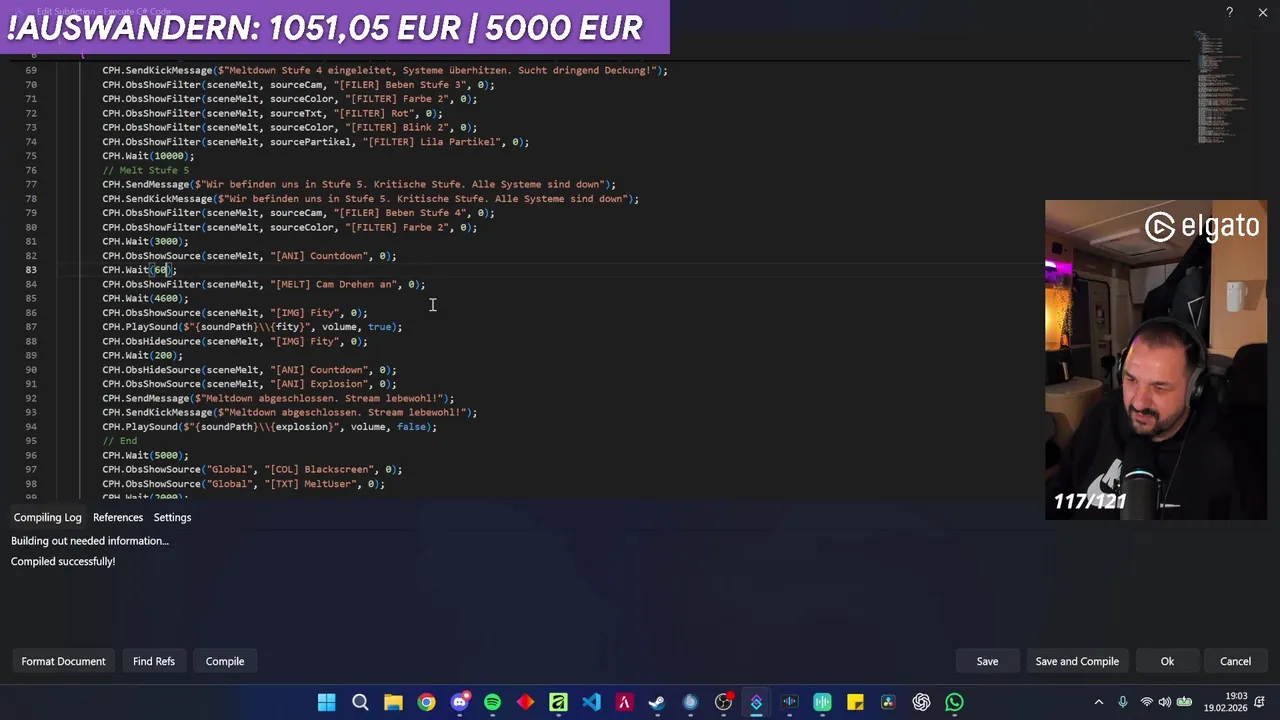Screen dimensions: 1280x720
Task: Switch to OBS Studio in taskbar
Action: [723, 702]
